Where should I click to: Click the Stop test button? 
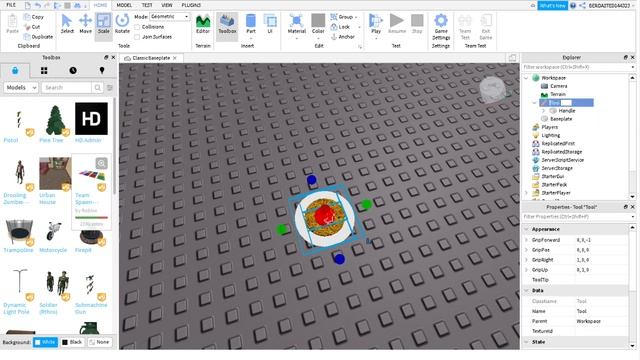417,24
